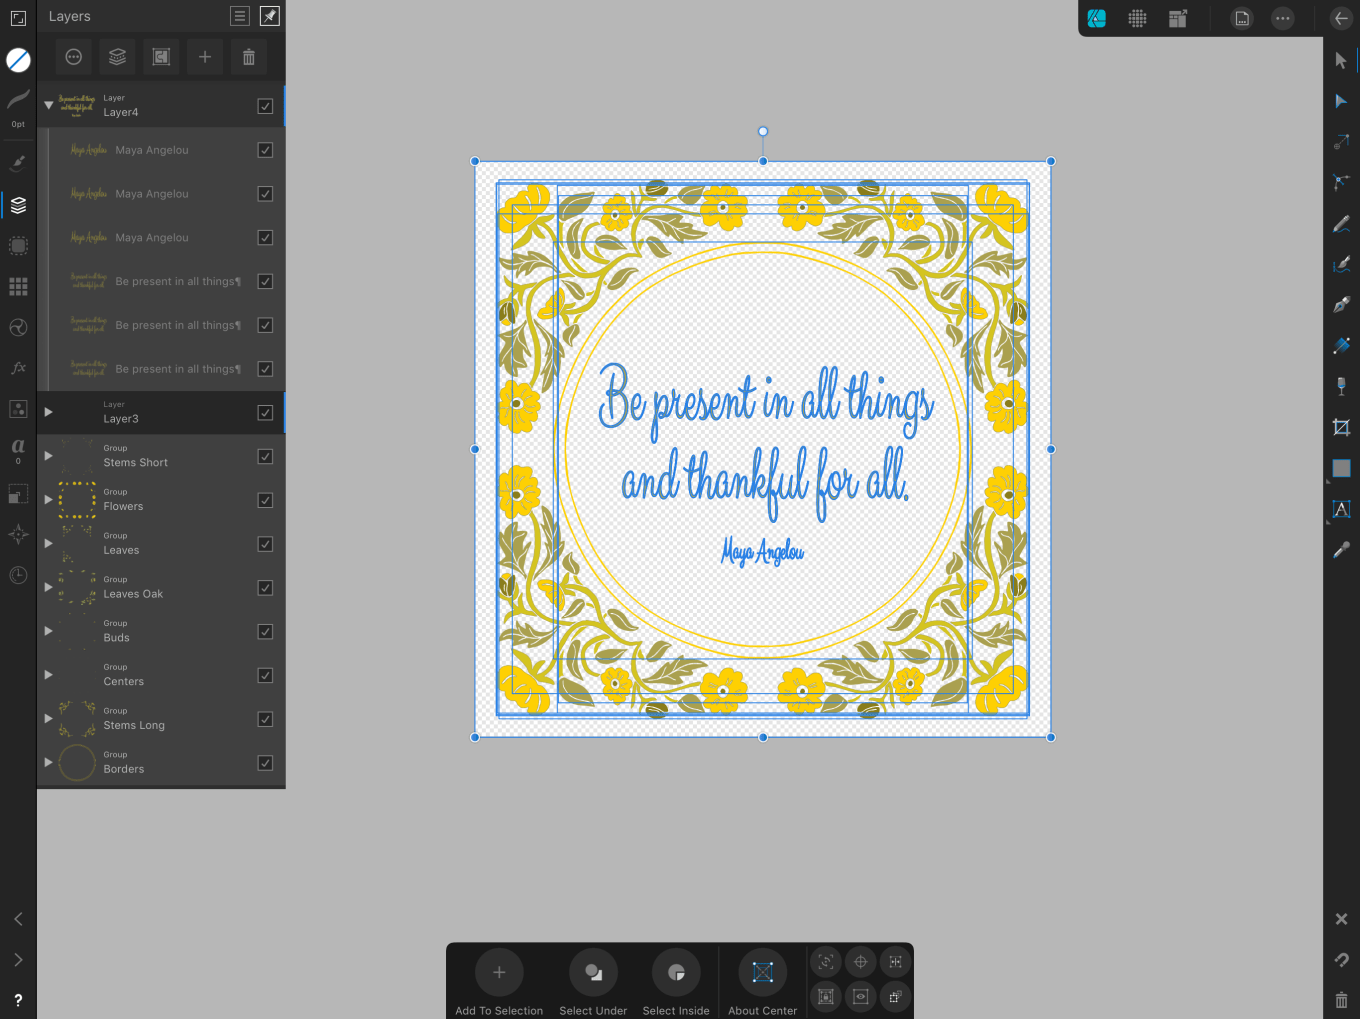The height and width of the screenshot is (1019, 1360).
Task: Pick the Crop tool in right toolbar
Action: click(1341, 428)
